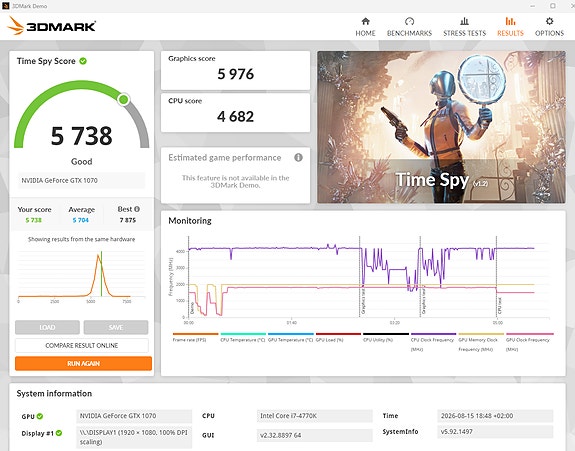Toggle GPU Temperature legend swatch
Image resolution: width=575 pixels, height=451 pixels.
tap(291, 334)
